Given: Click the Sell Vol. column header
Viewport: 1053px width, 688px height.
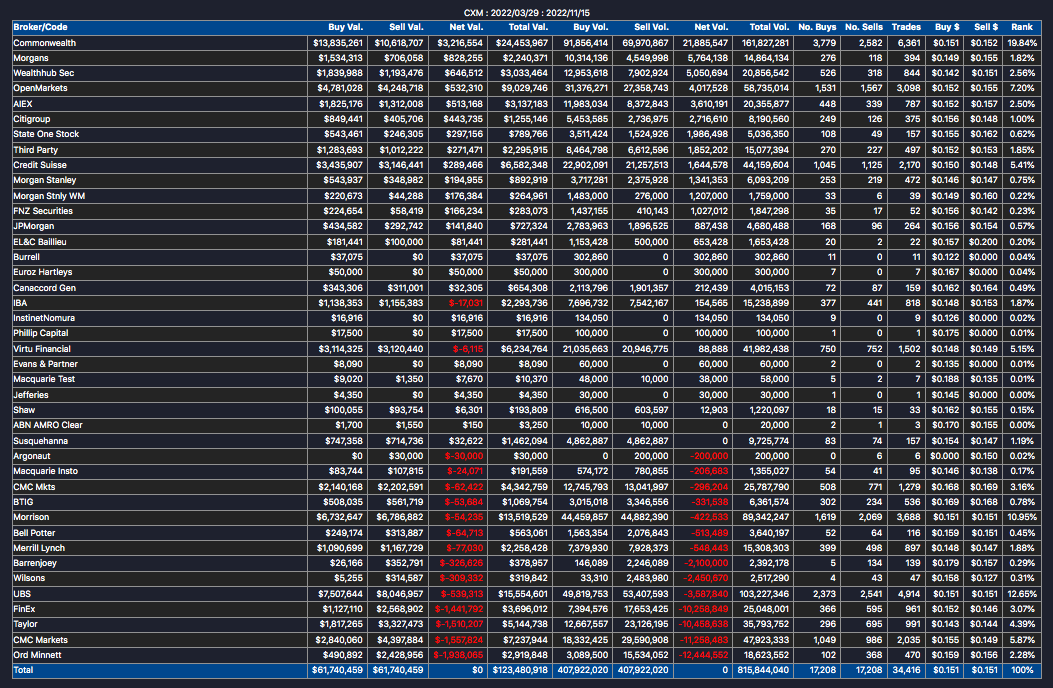Looking at the screenshot, I should click(651, 27).
